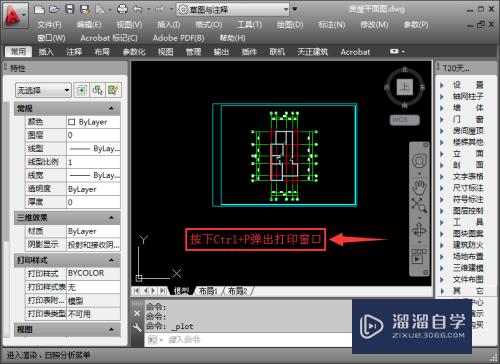Click the 材质 ByLayer value
This screenshot has height=364, width=500.
(x=93, y=231)
